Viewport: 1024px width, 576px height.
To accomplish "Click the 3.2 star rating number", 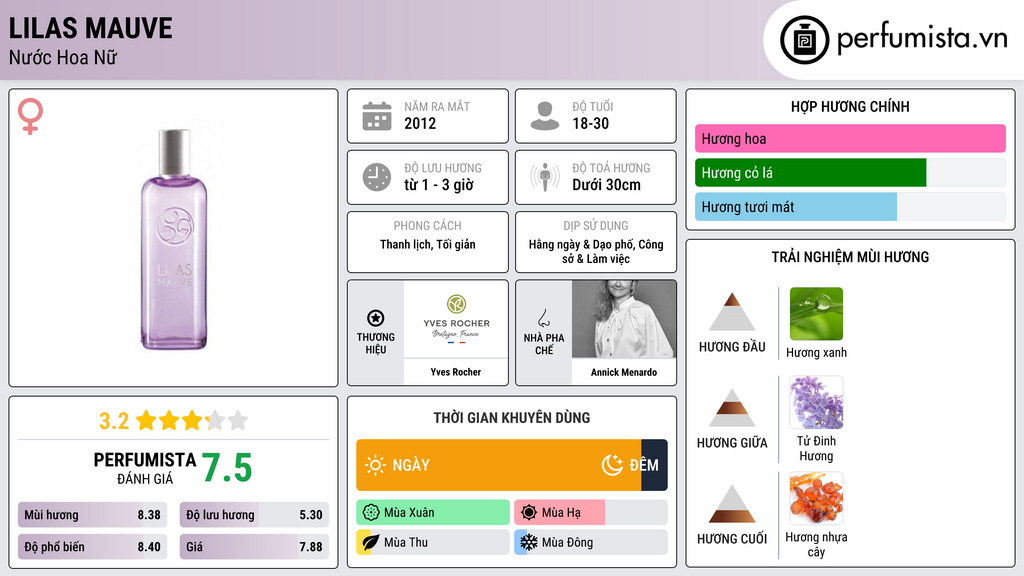I will click(x=114, y=421).
